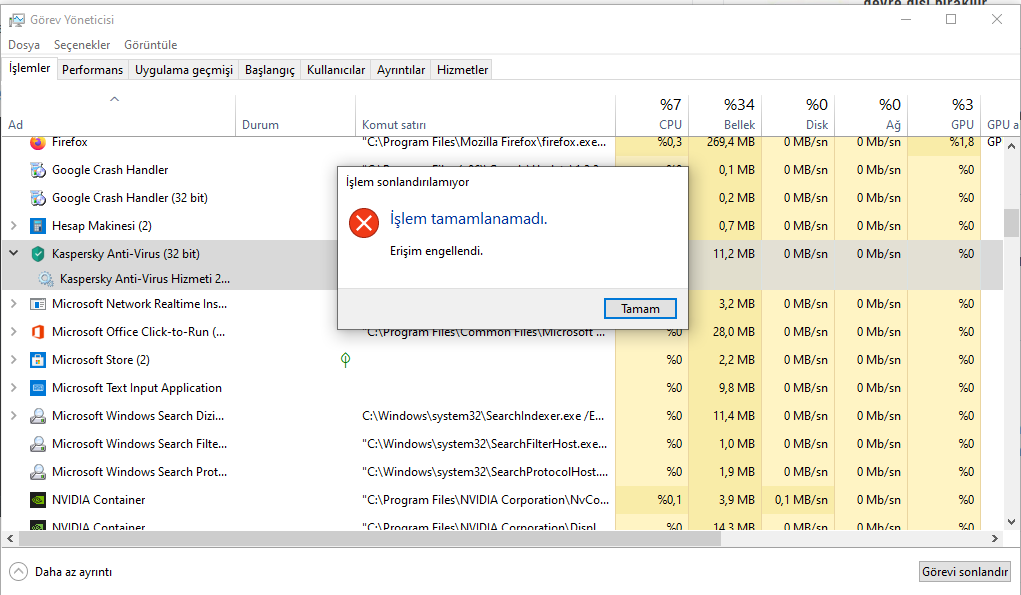Sort by the Bellek column header
This screenshot has width=1021, height=595.
[x=725, y=115]
